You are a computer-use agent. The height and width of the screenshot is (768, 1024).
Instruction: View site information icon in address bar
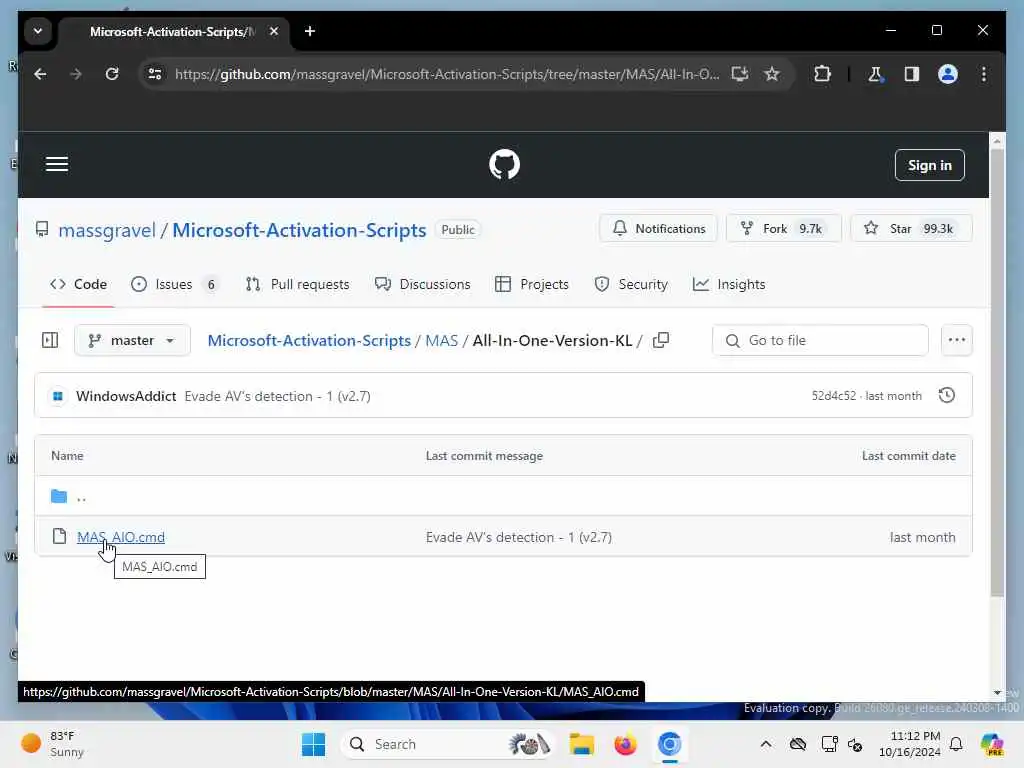(x=155, y=74)
